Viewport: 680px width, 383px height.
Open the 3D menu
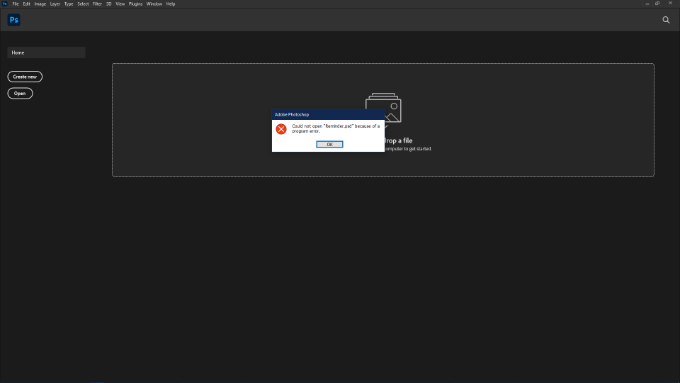[109, 4]
